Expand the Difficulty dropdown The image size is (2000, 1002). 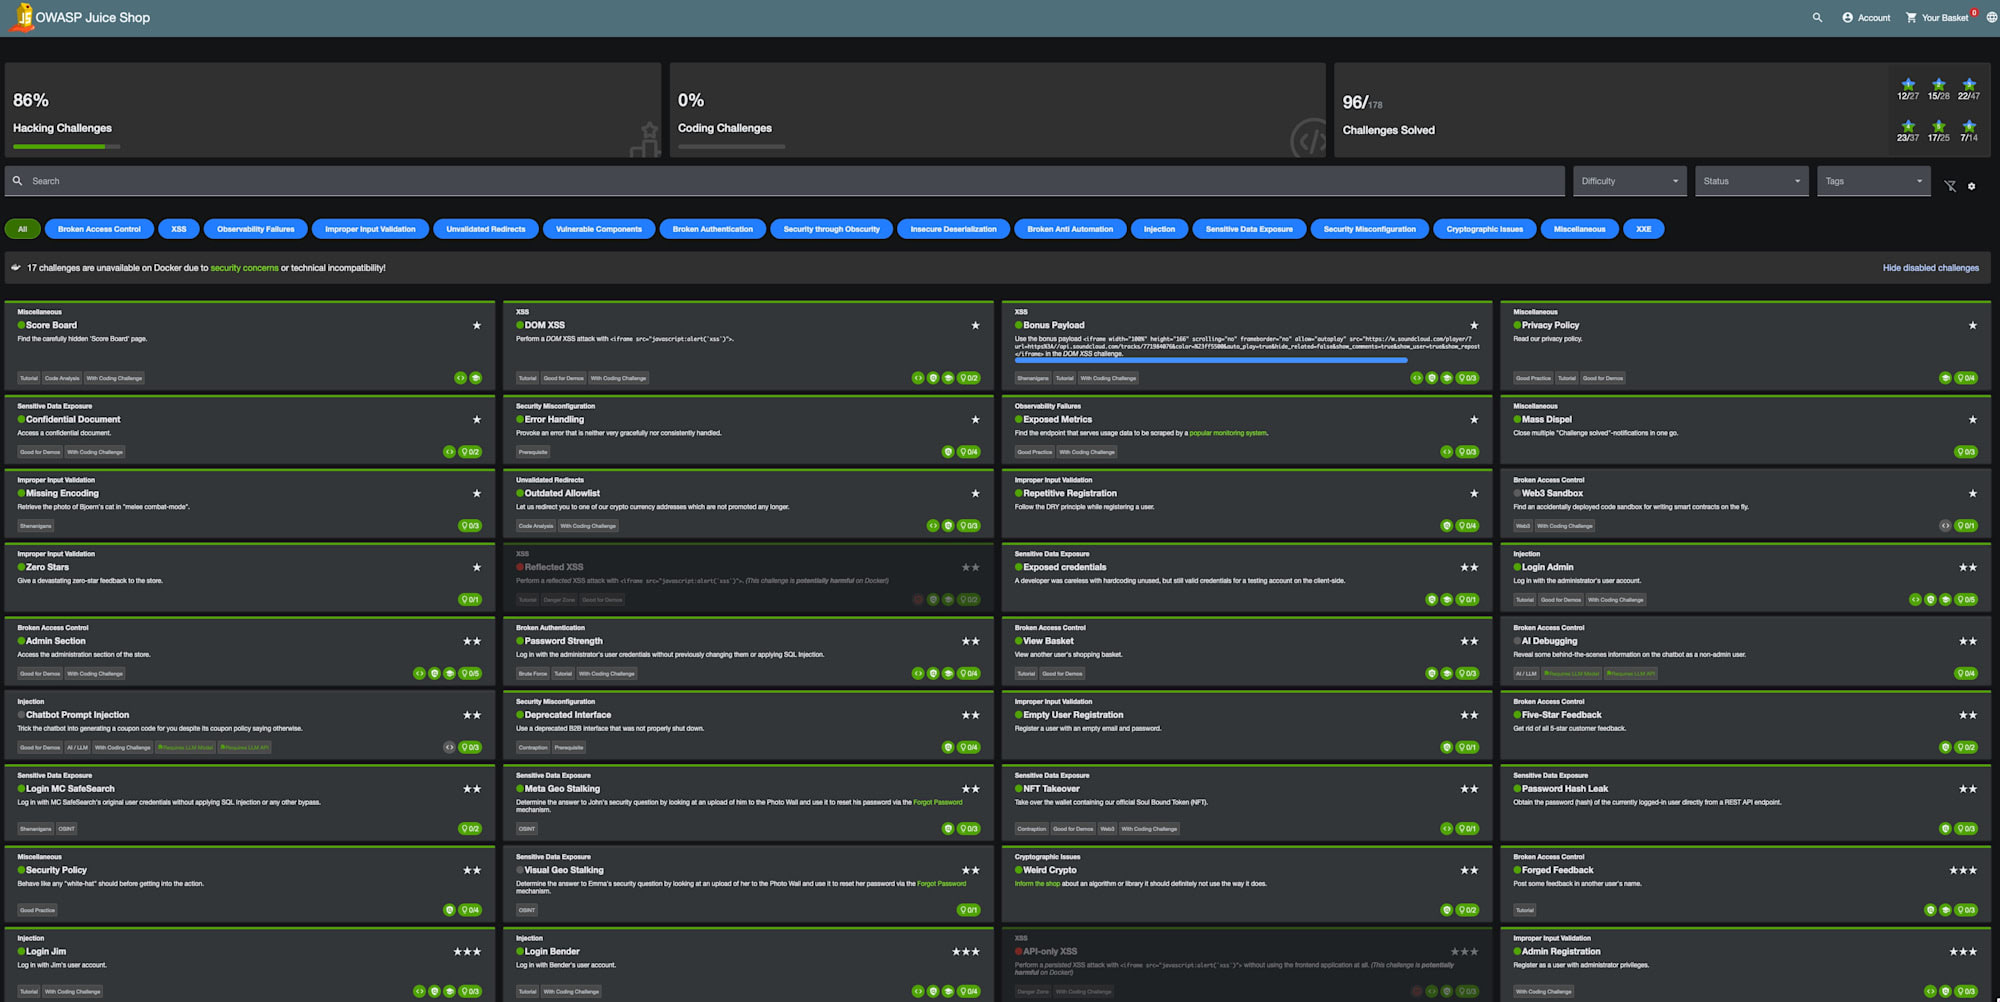point(1629,181)
